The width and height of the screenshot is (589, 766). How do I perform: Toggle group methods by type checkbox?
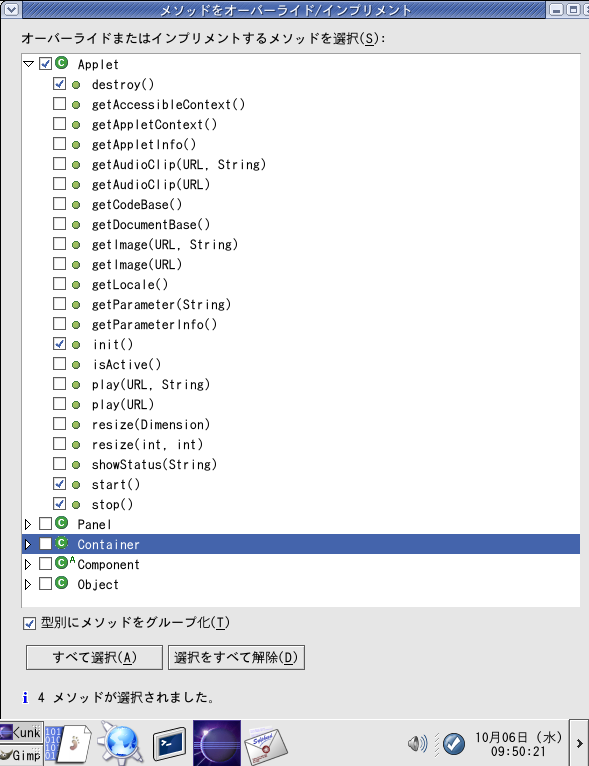(x=29, y=623)
